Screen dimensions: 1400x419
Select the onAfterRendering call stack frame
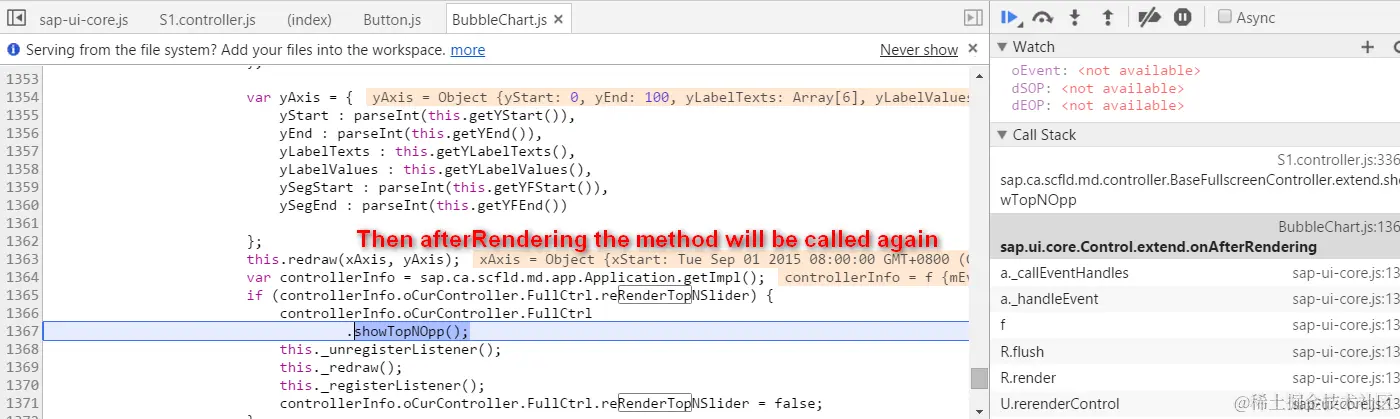[x=1195, y=237]
